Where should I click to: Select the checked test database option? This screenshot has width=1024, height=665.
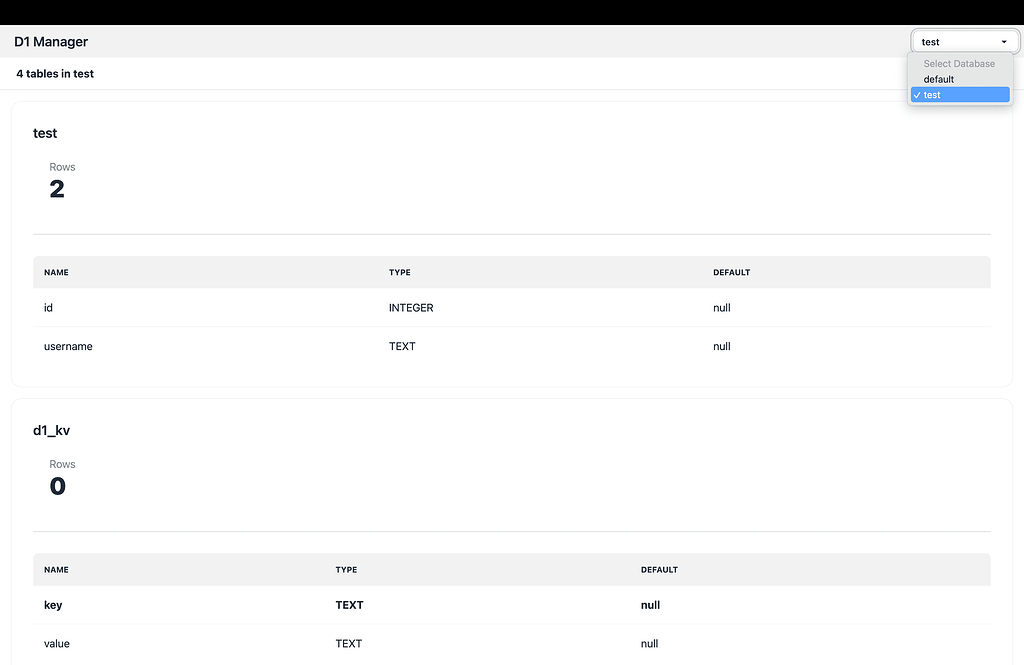pyautogui.click(x=960, y=95)
